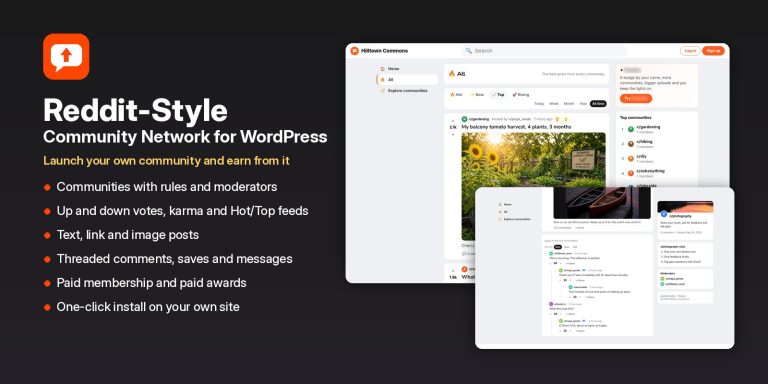Image resolution: width=768 pixels, height=384 pixels.
Task: Click the Log in button
Action: point(690,51)
